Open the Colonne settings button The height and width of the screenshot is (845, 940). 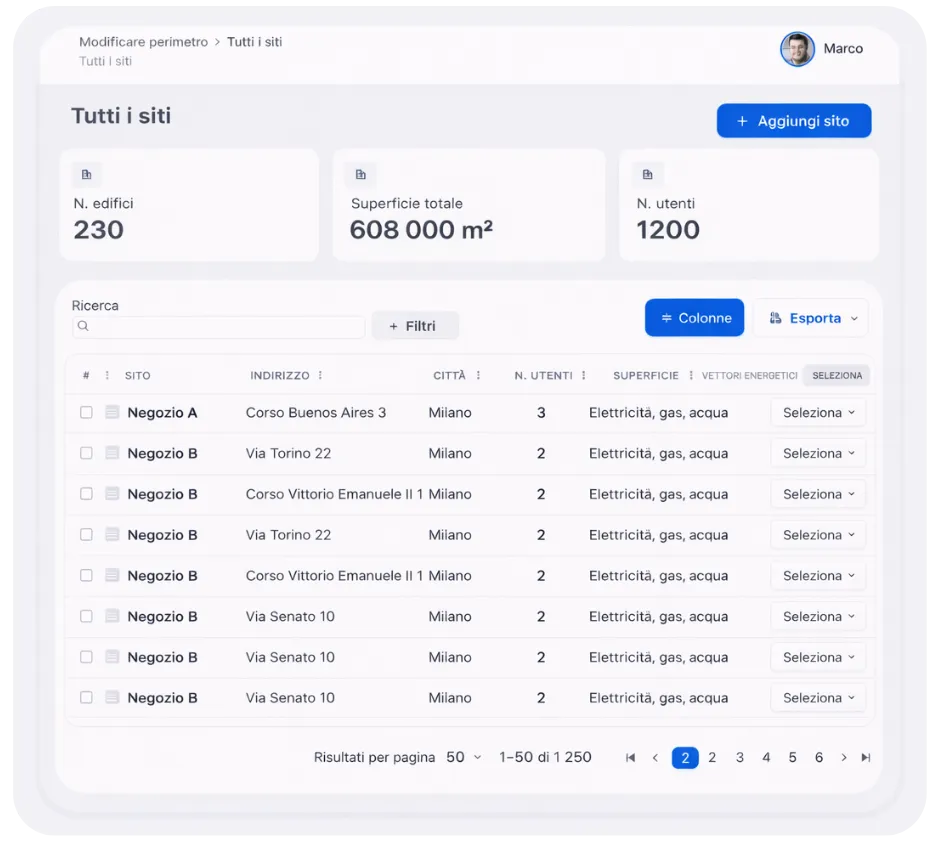point(694,318)
